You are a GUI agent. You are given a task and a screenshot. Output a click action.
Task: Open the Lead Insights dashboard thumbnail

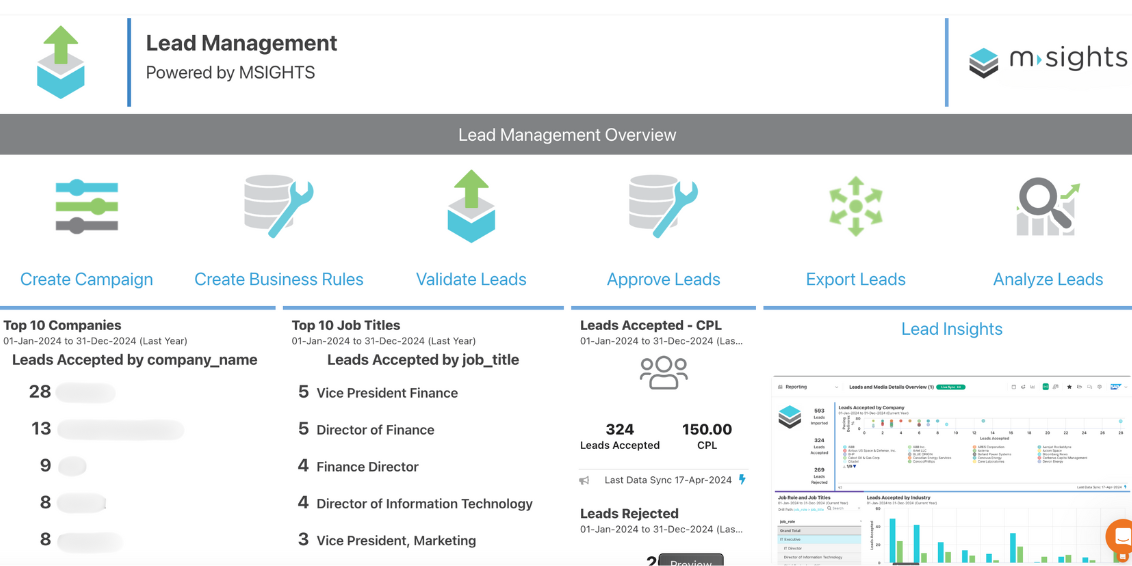click(x=951, y=470)
